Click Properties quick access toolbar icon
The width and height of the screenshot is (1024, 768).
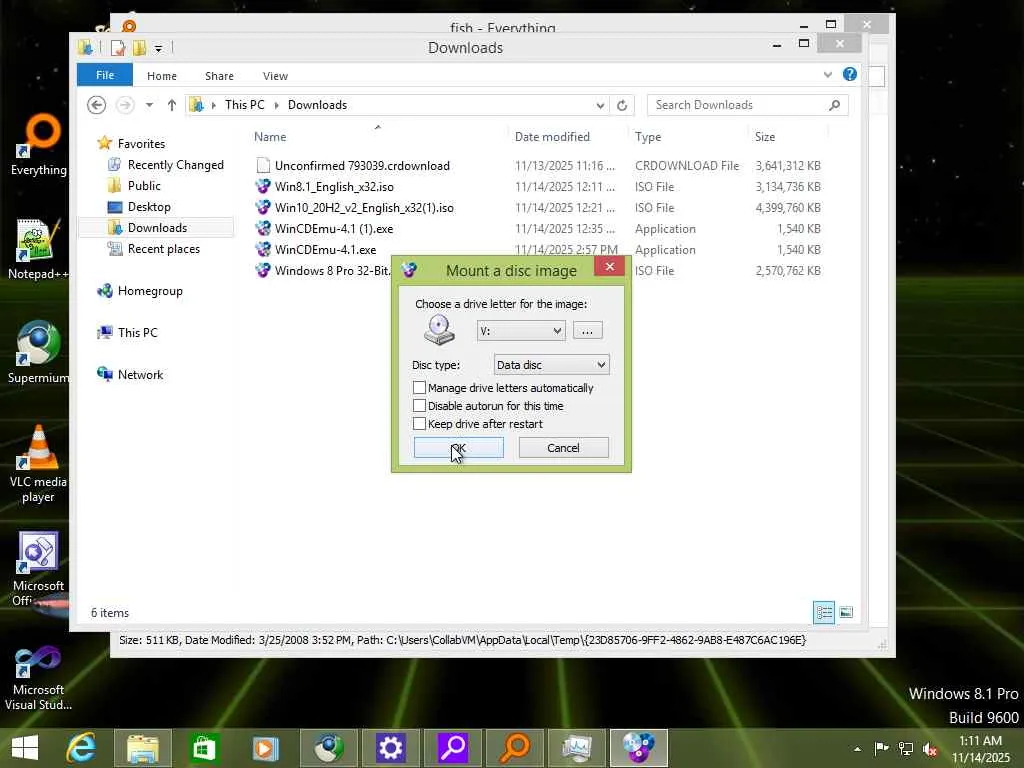point(118,48)
